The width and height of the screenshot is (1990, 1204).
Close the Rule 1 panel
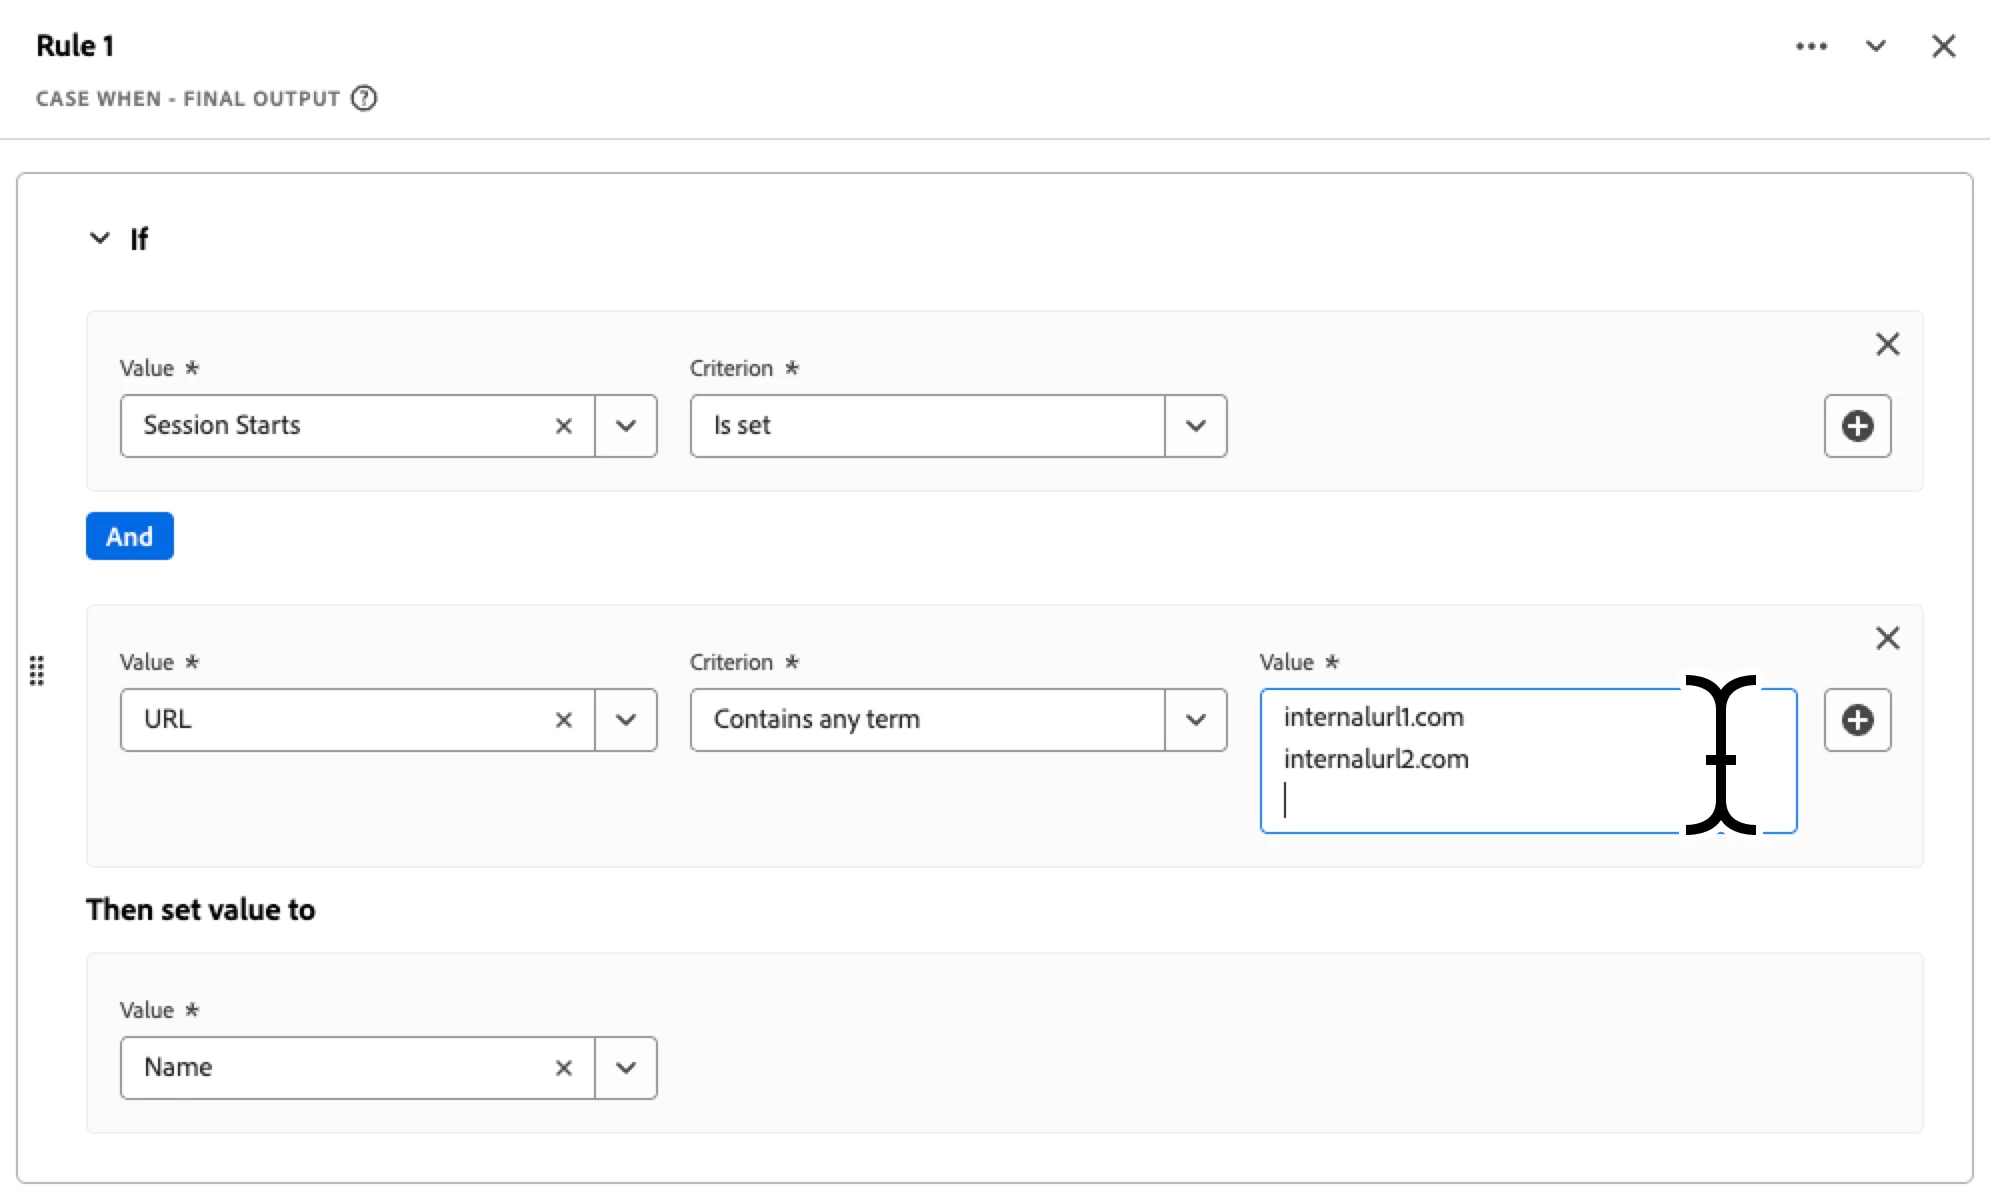tap(1943, 46)
